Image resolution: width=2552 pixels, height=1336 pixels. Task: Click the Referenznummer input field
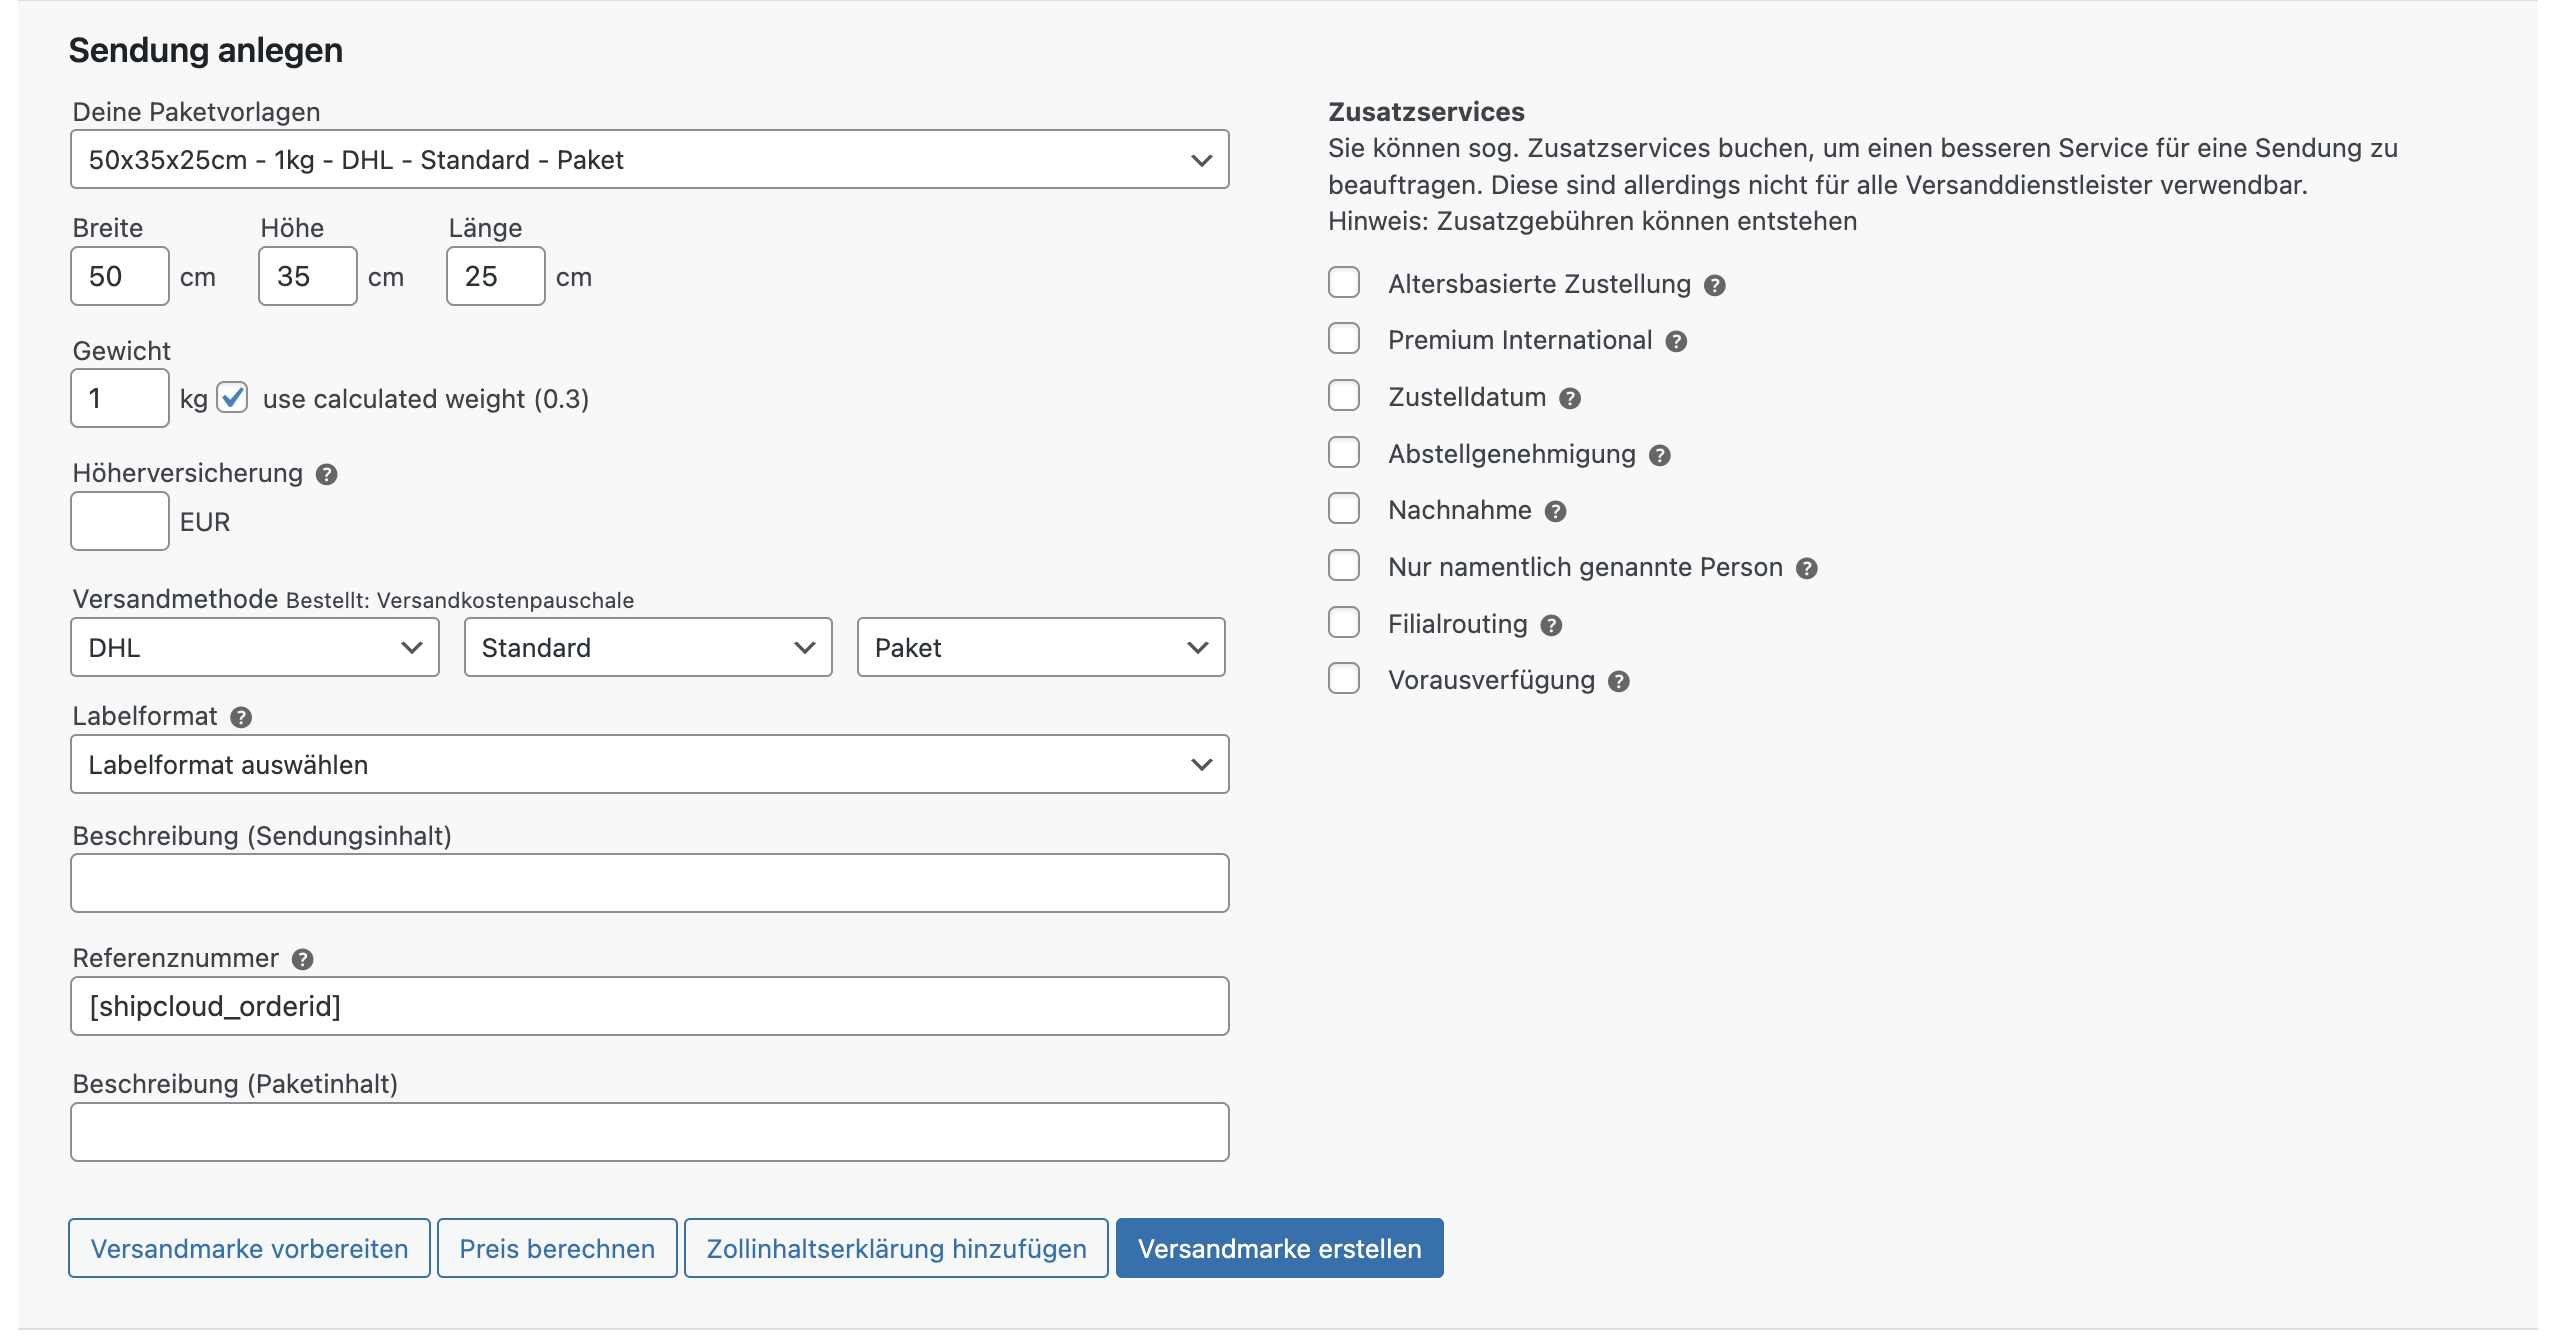coord(648,1007)
